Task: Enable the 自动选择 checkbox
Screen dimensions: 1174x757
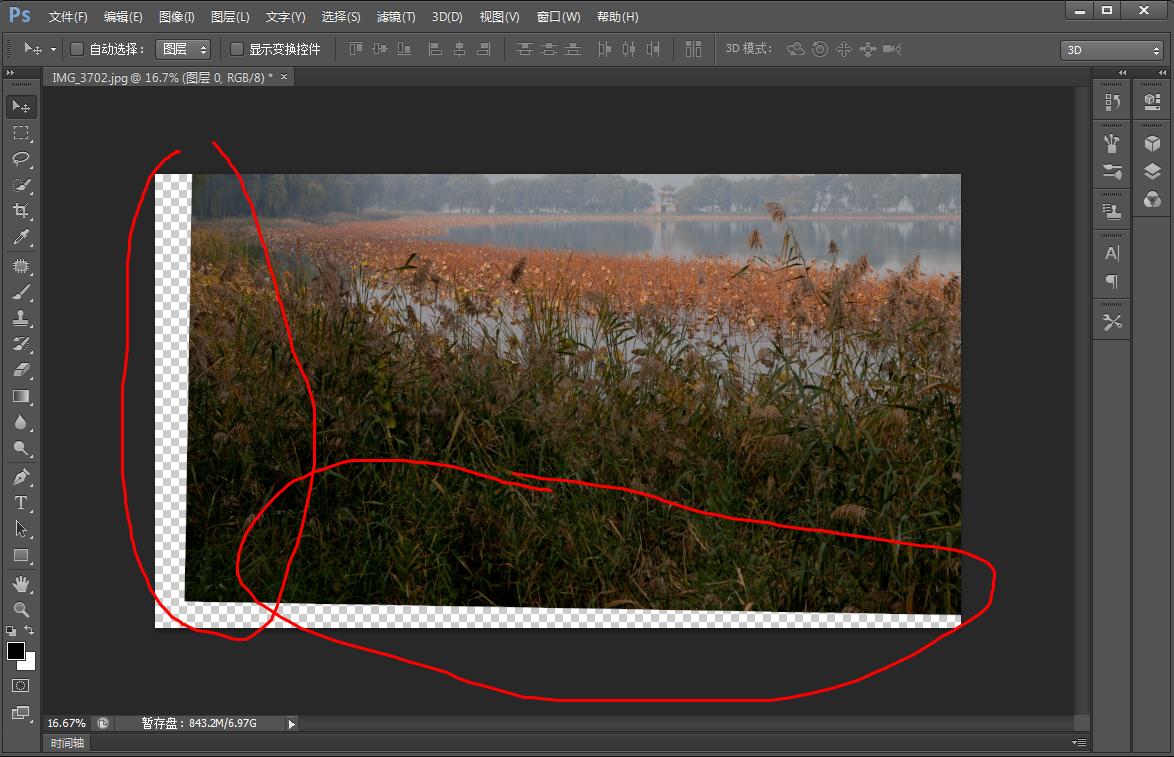Action: tap(77, 49)
